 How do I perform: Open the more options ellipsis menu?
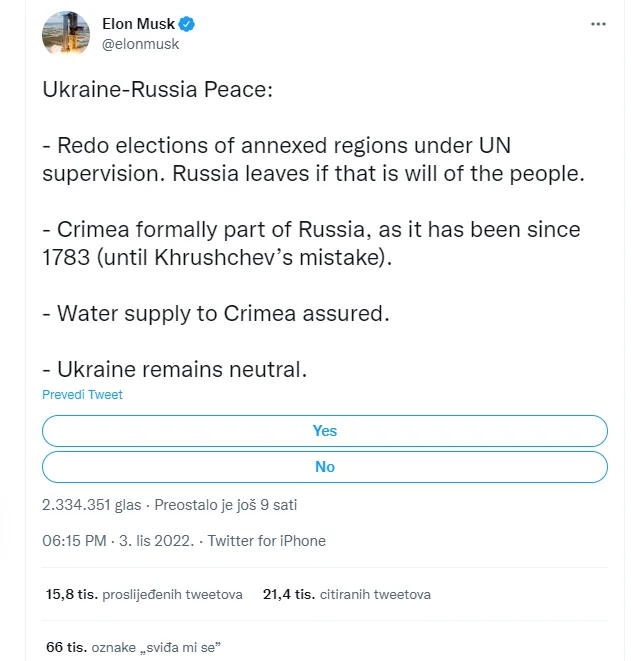[598, 23]
